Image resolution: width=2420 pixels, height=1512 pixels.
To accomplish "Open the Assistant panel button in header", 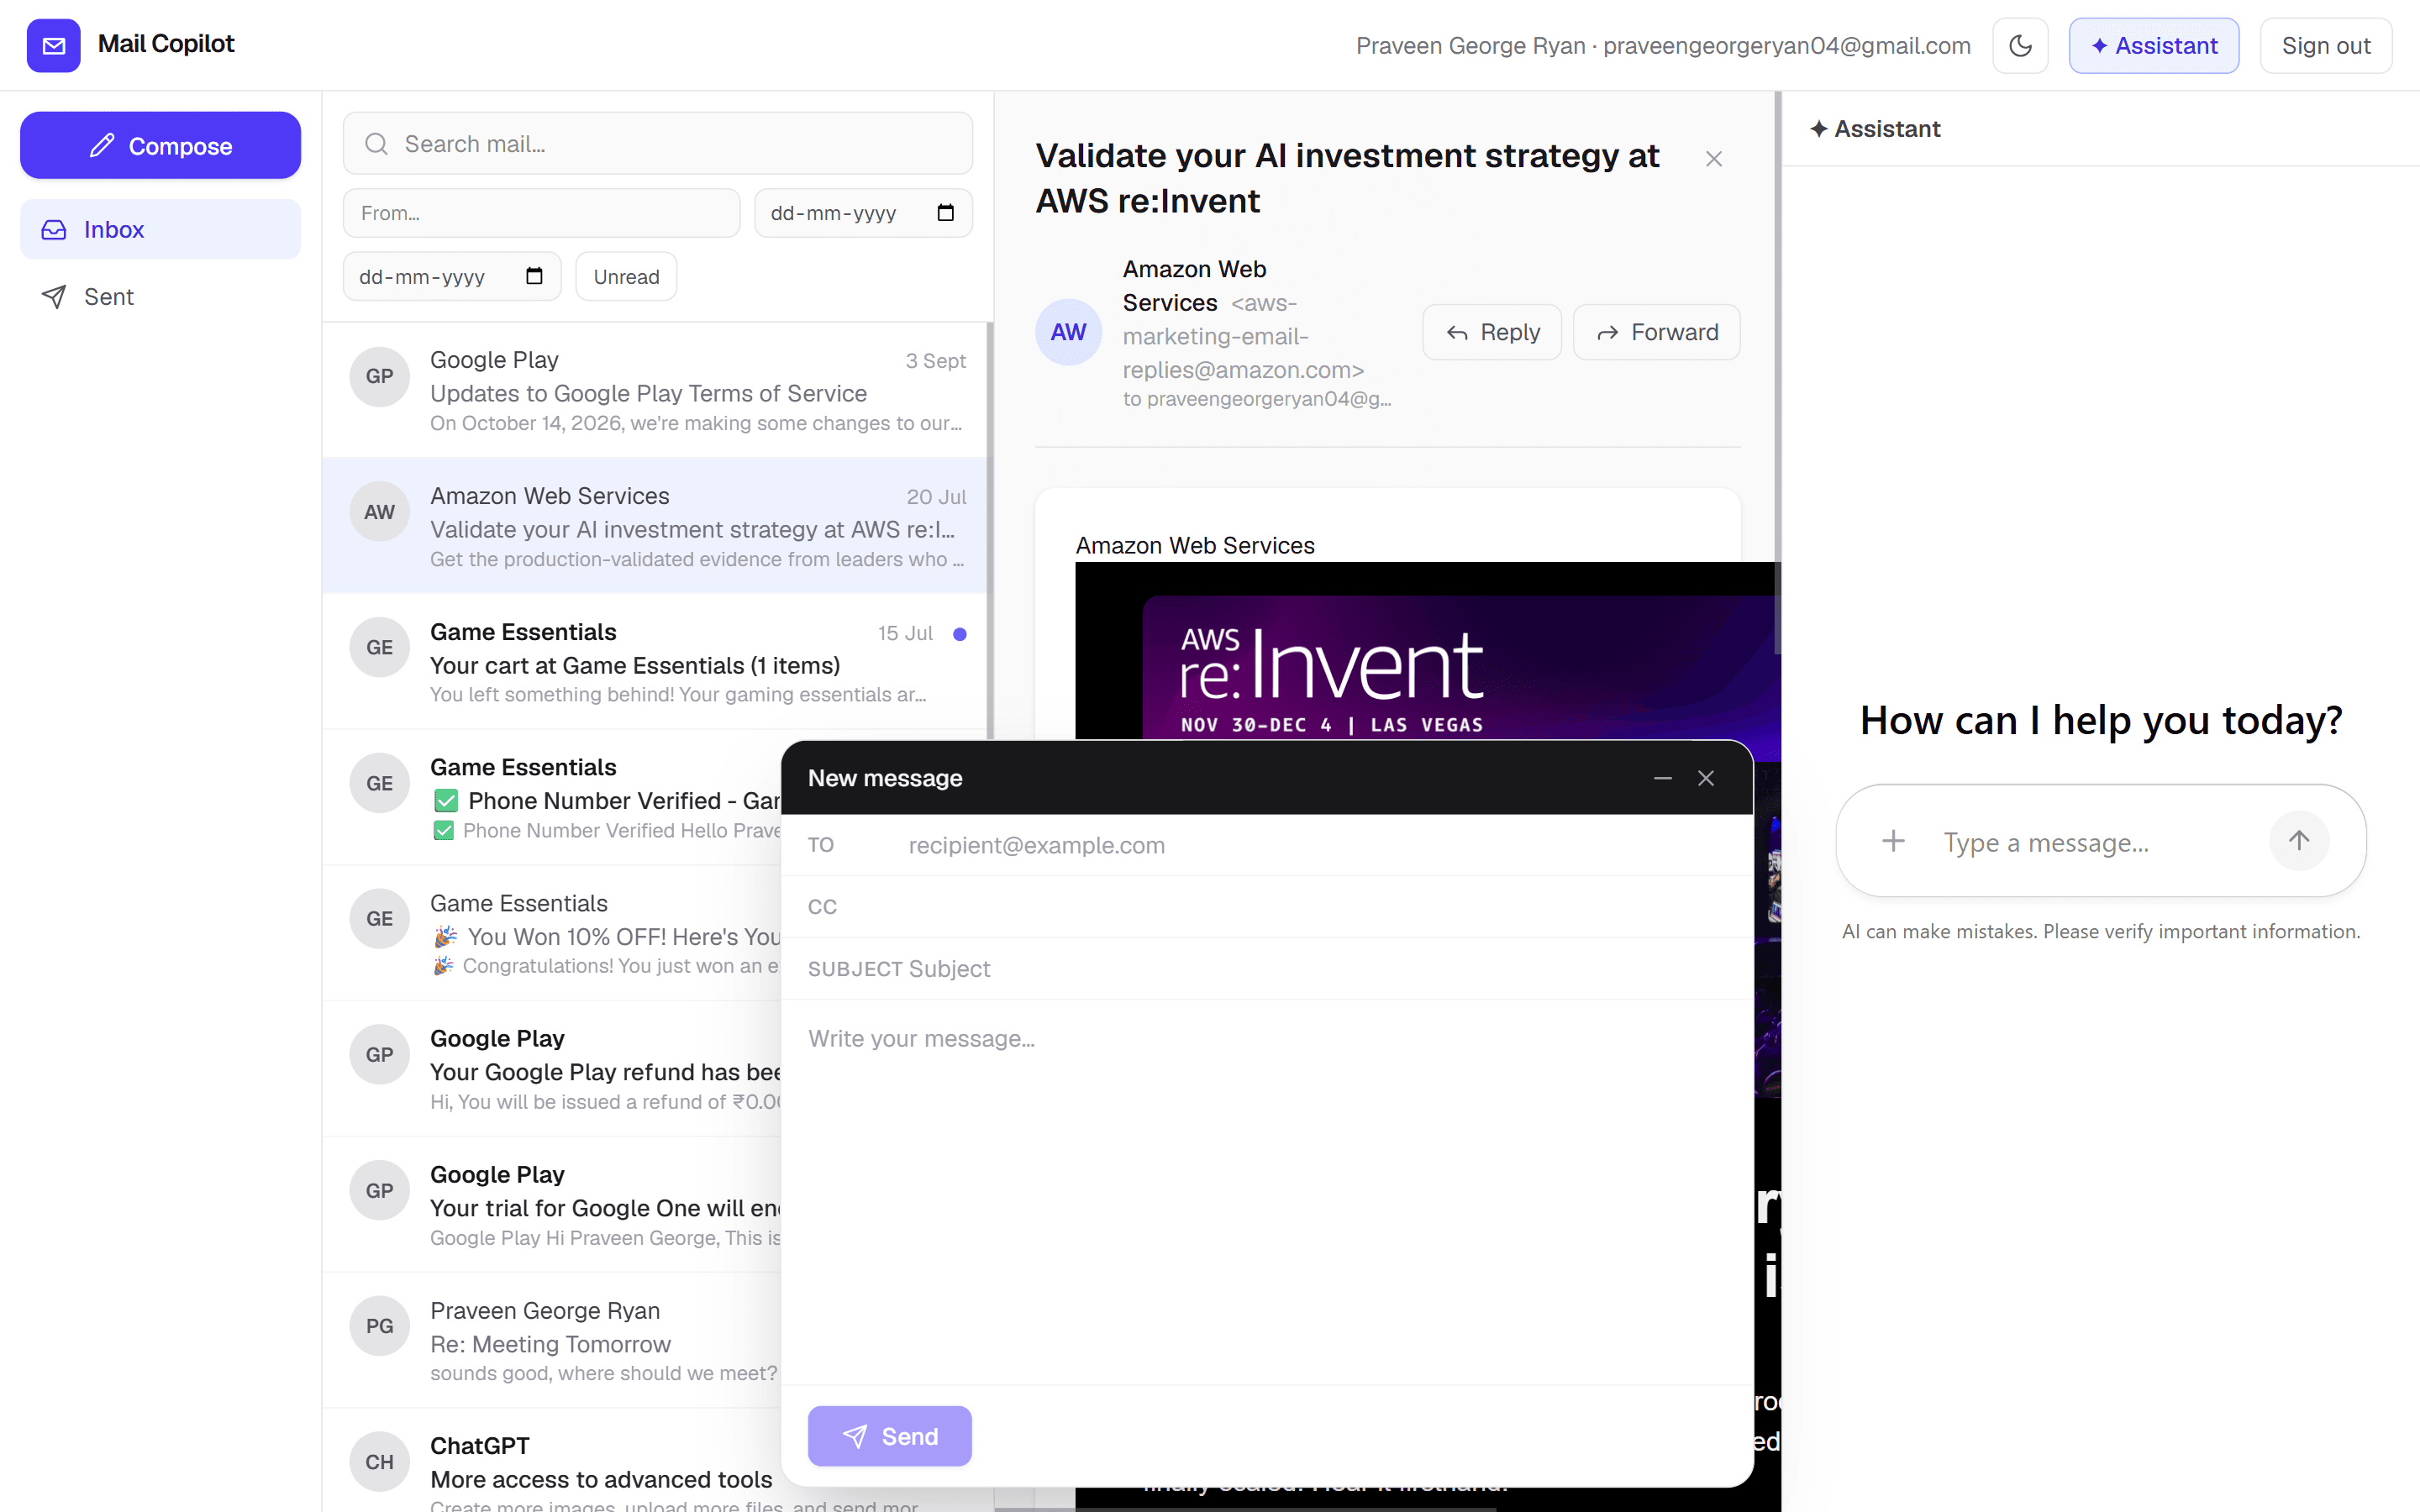I will (2153, 45).
